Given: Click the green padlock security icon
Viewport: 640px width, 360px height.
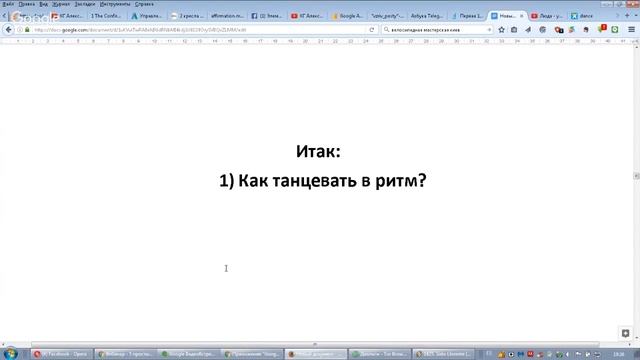Looking at the screenshot, I should click(x=27, y=30).
